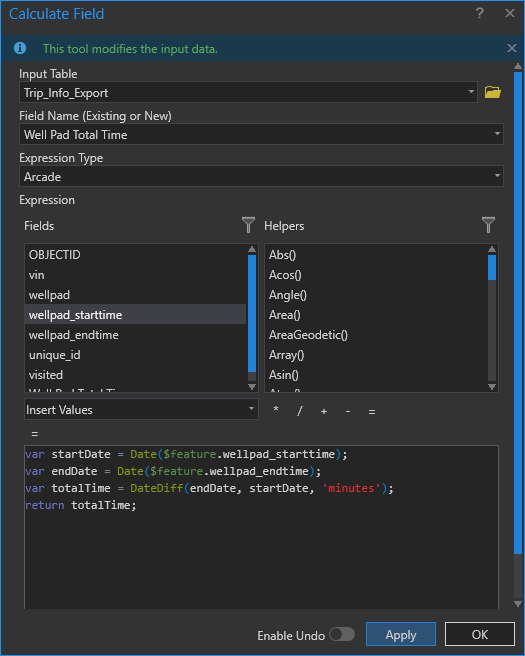The width and height of the screenshot is (525, 656).
Task: Browse for input table with folder icon
Action: tap(492, 92)
